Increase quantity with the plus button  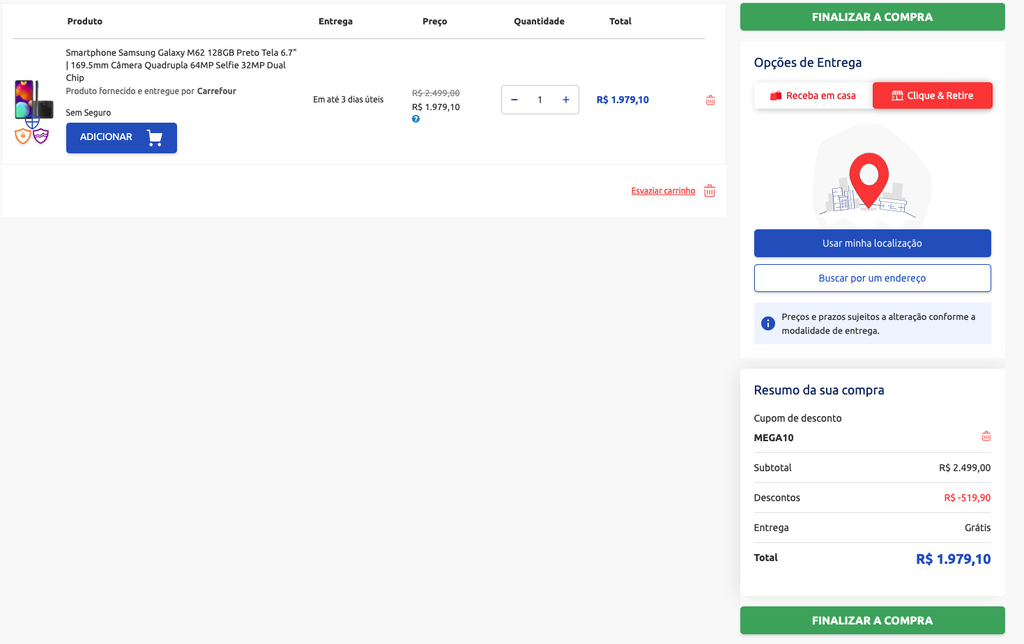point(566,100)
